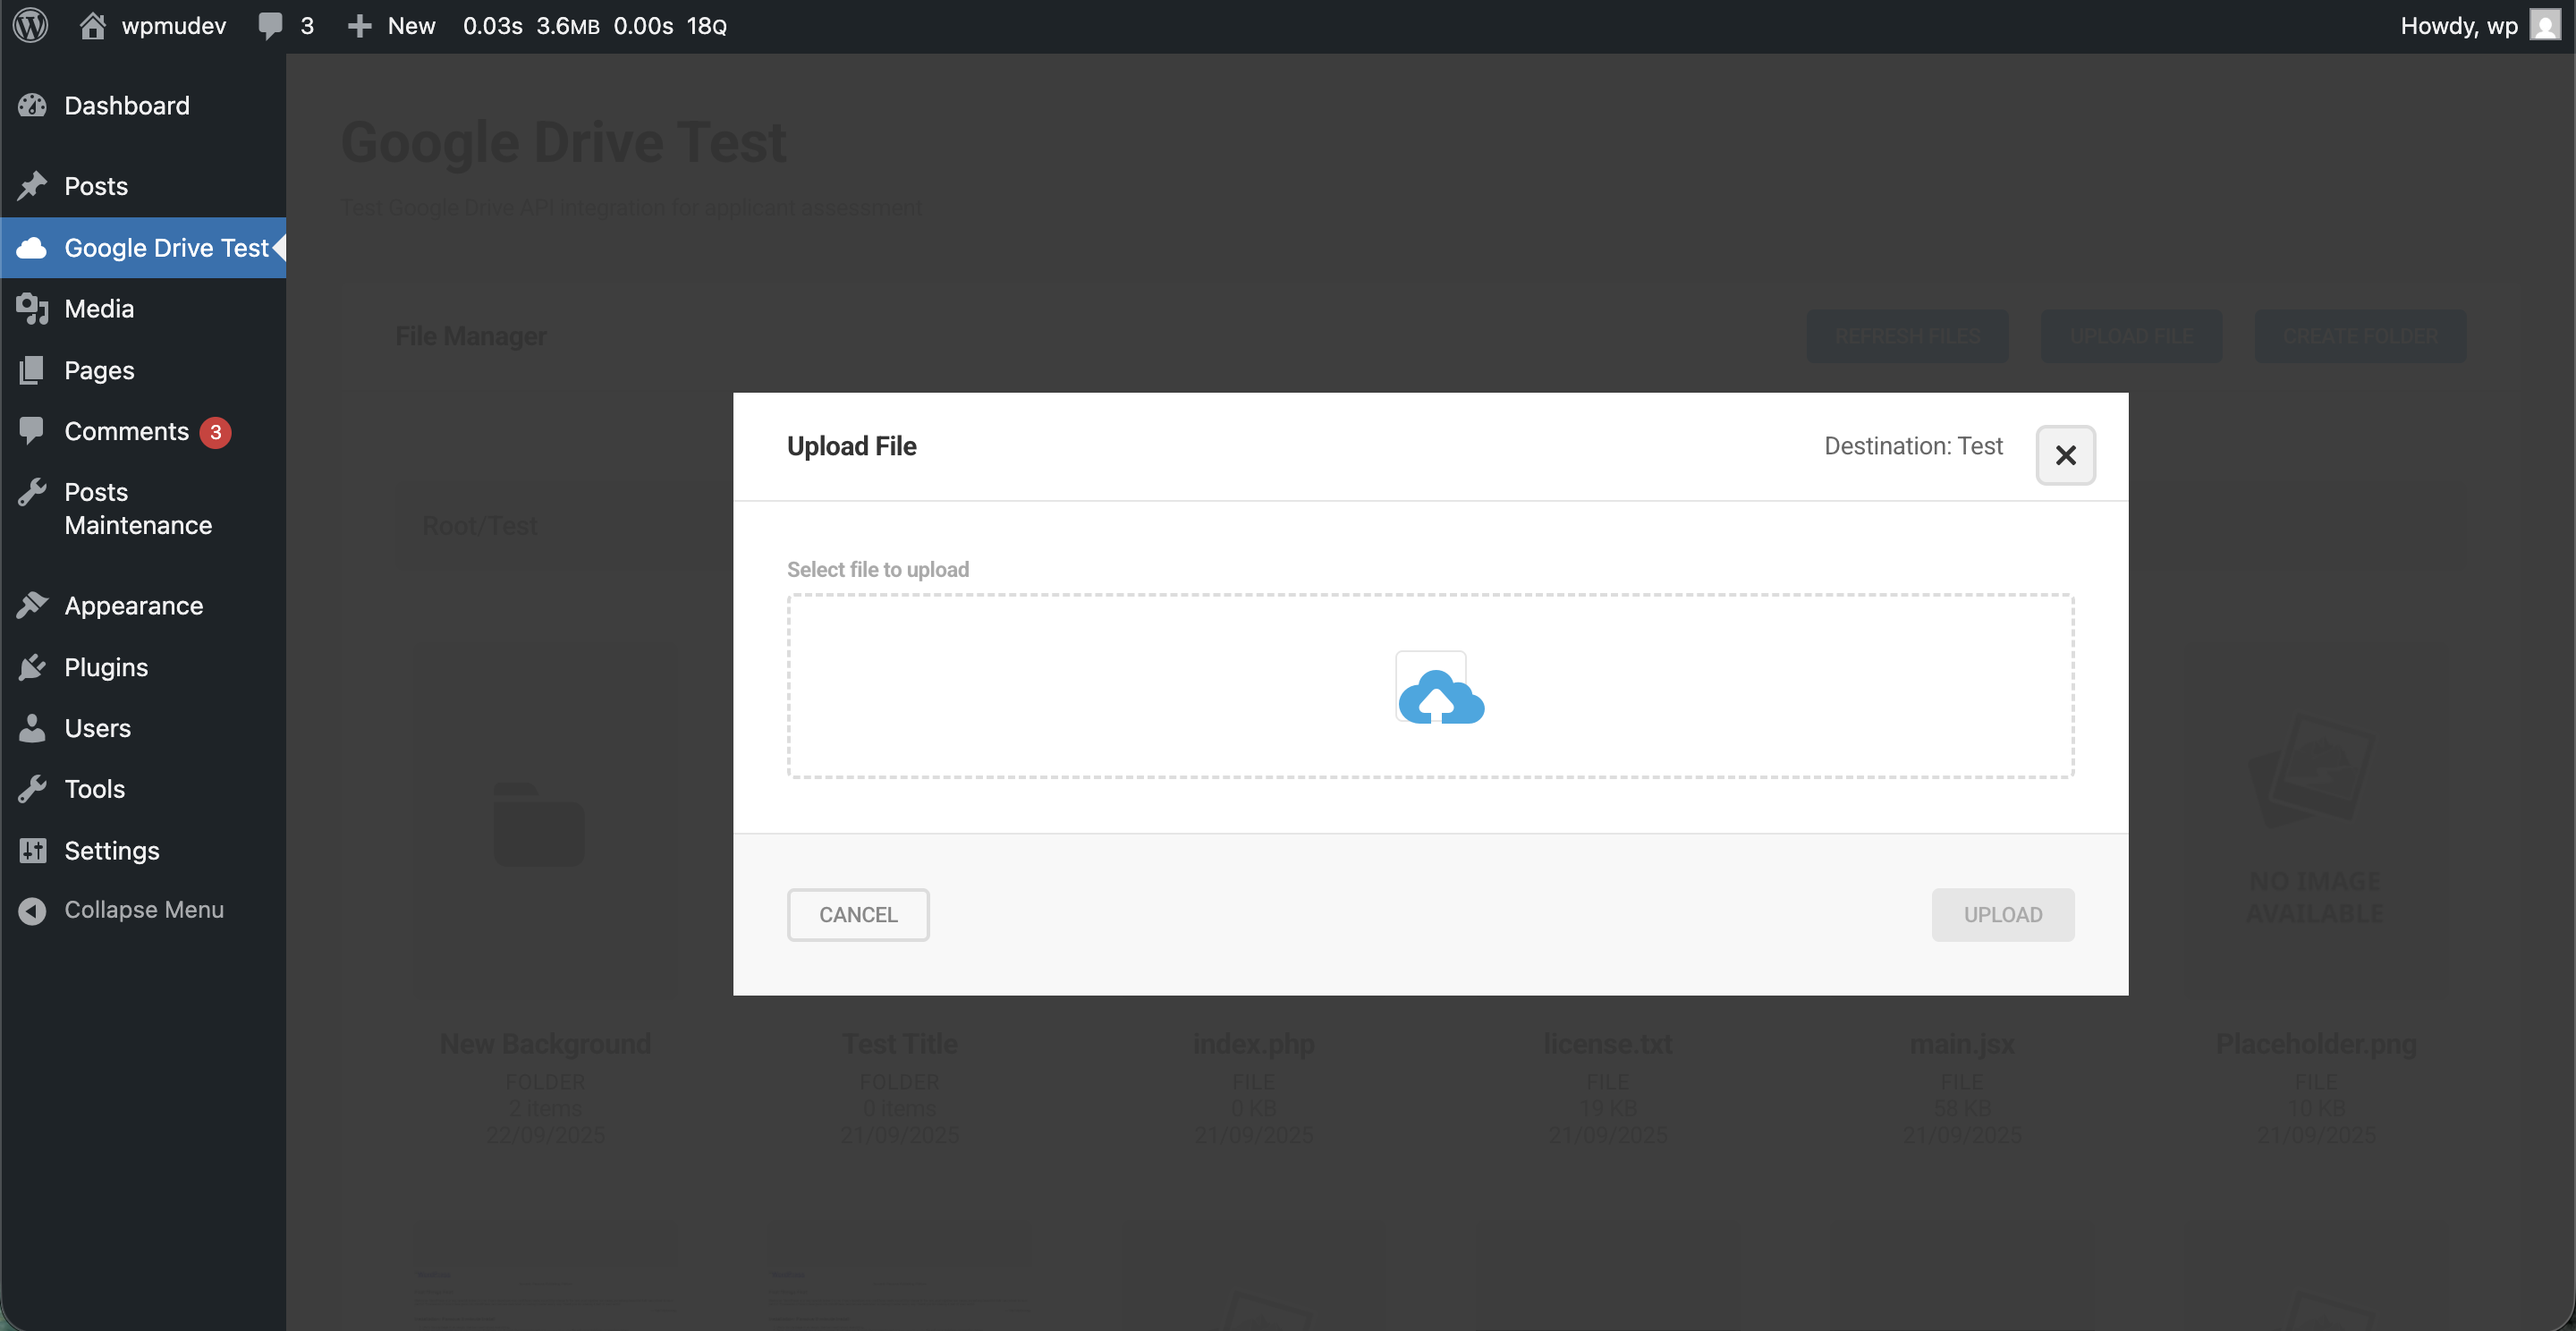The height and width of the screenshot is (1331, 2576).
Task: Click the Settings sliders icon
Action: pyautogui.click(x=32, y=850)
